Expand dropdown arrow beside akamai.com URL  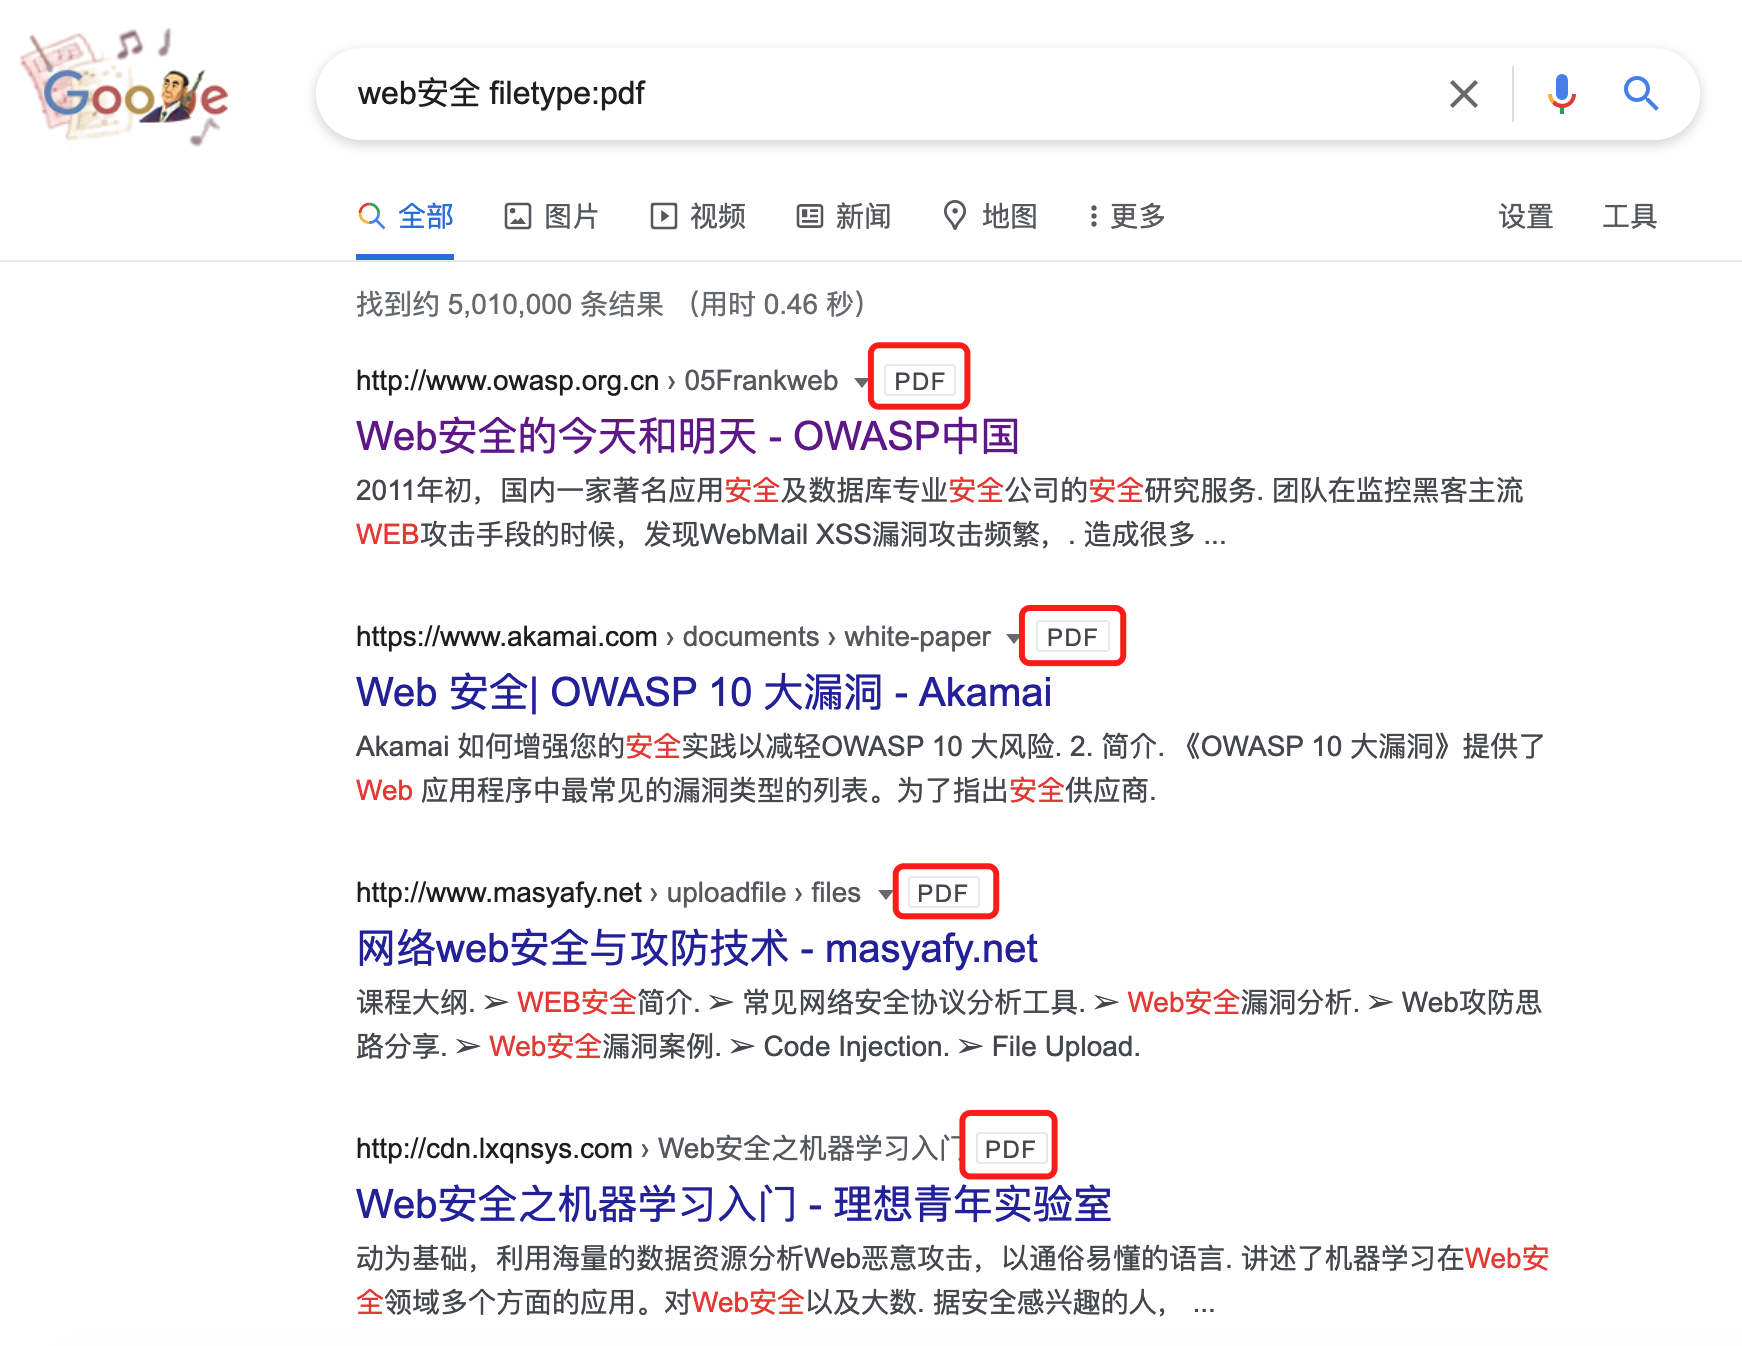pyautogui.click(x=1013, y=638)
